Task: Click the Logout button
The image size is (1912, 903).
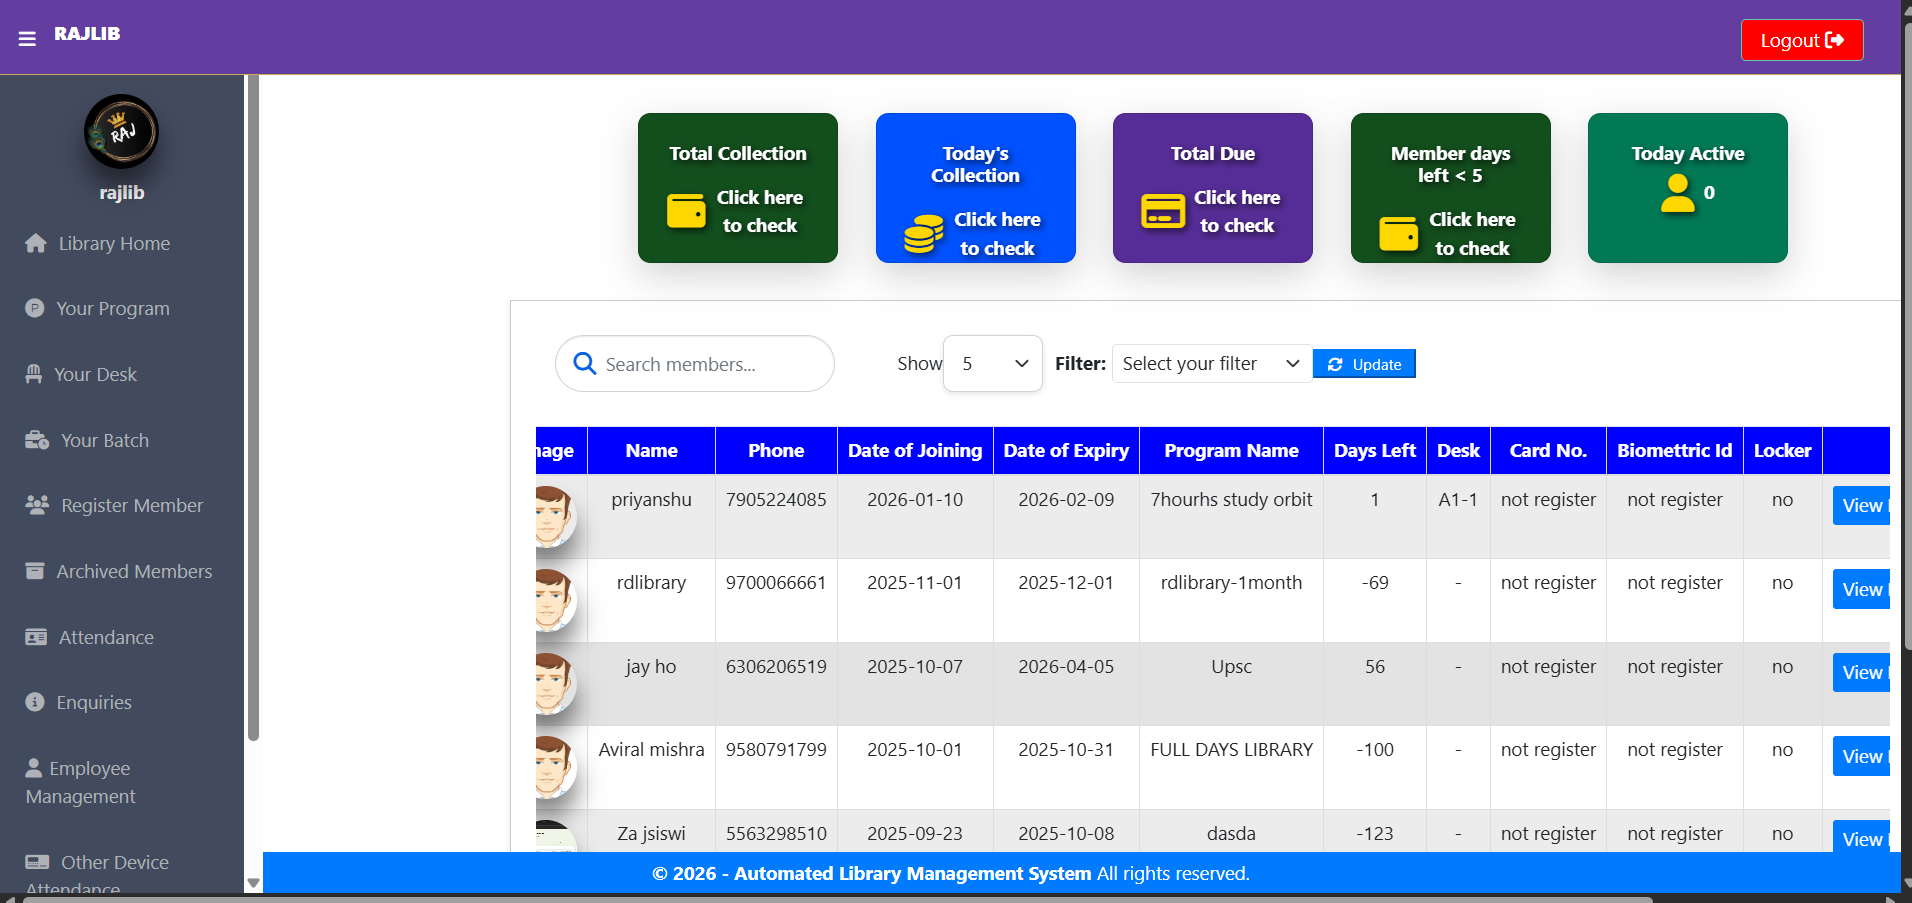Action: pos(1801,39)
